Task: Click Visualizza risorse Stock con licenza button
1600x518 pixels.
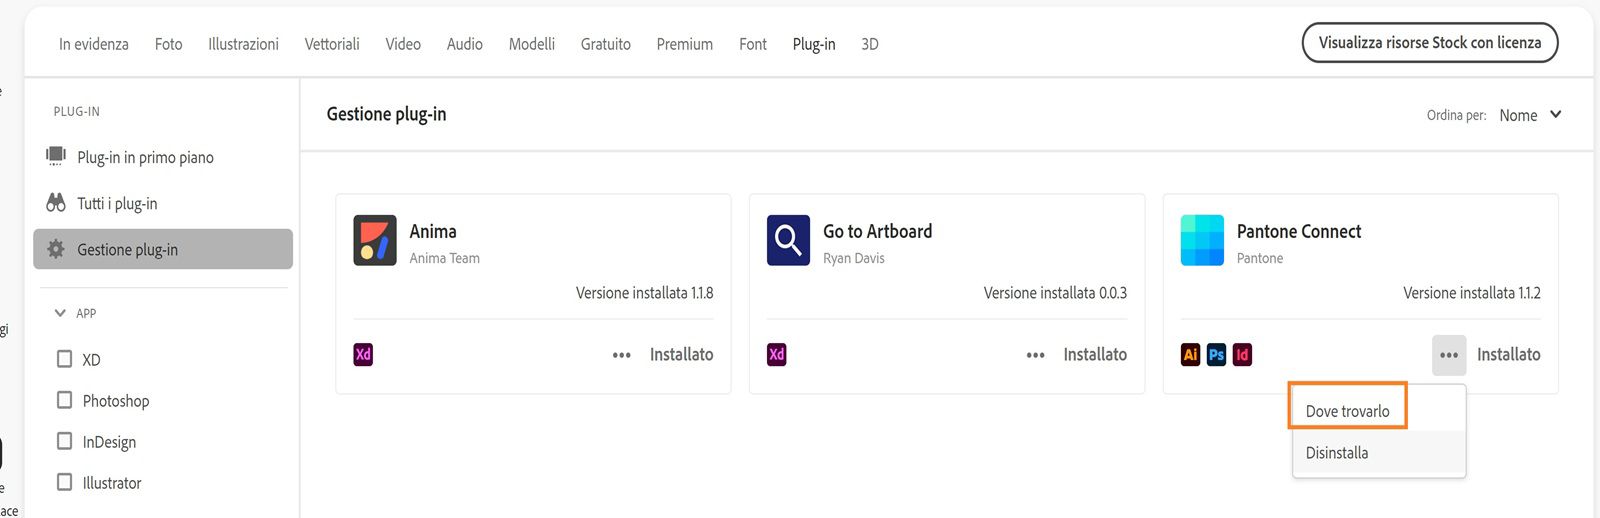Action: point(1430,42)
